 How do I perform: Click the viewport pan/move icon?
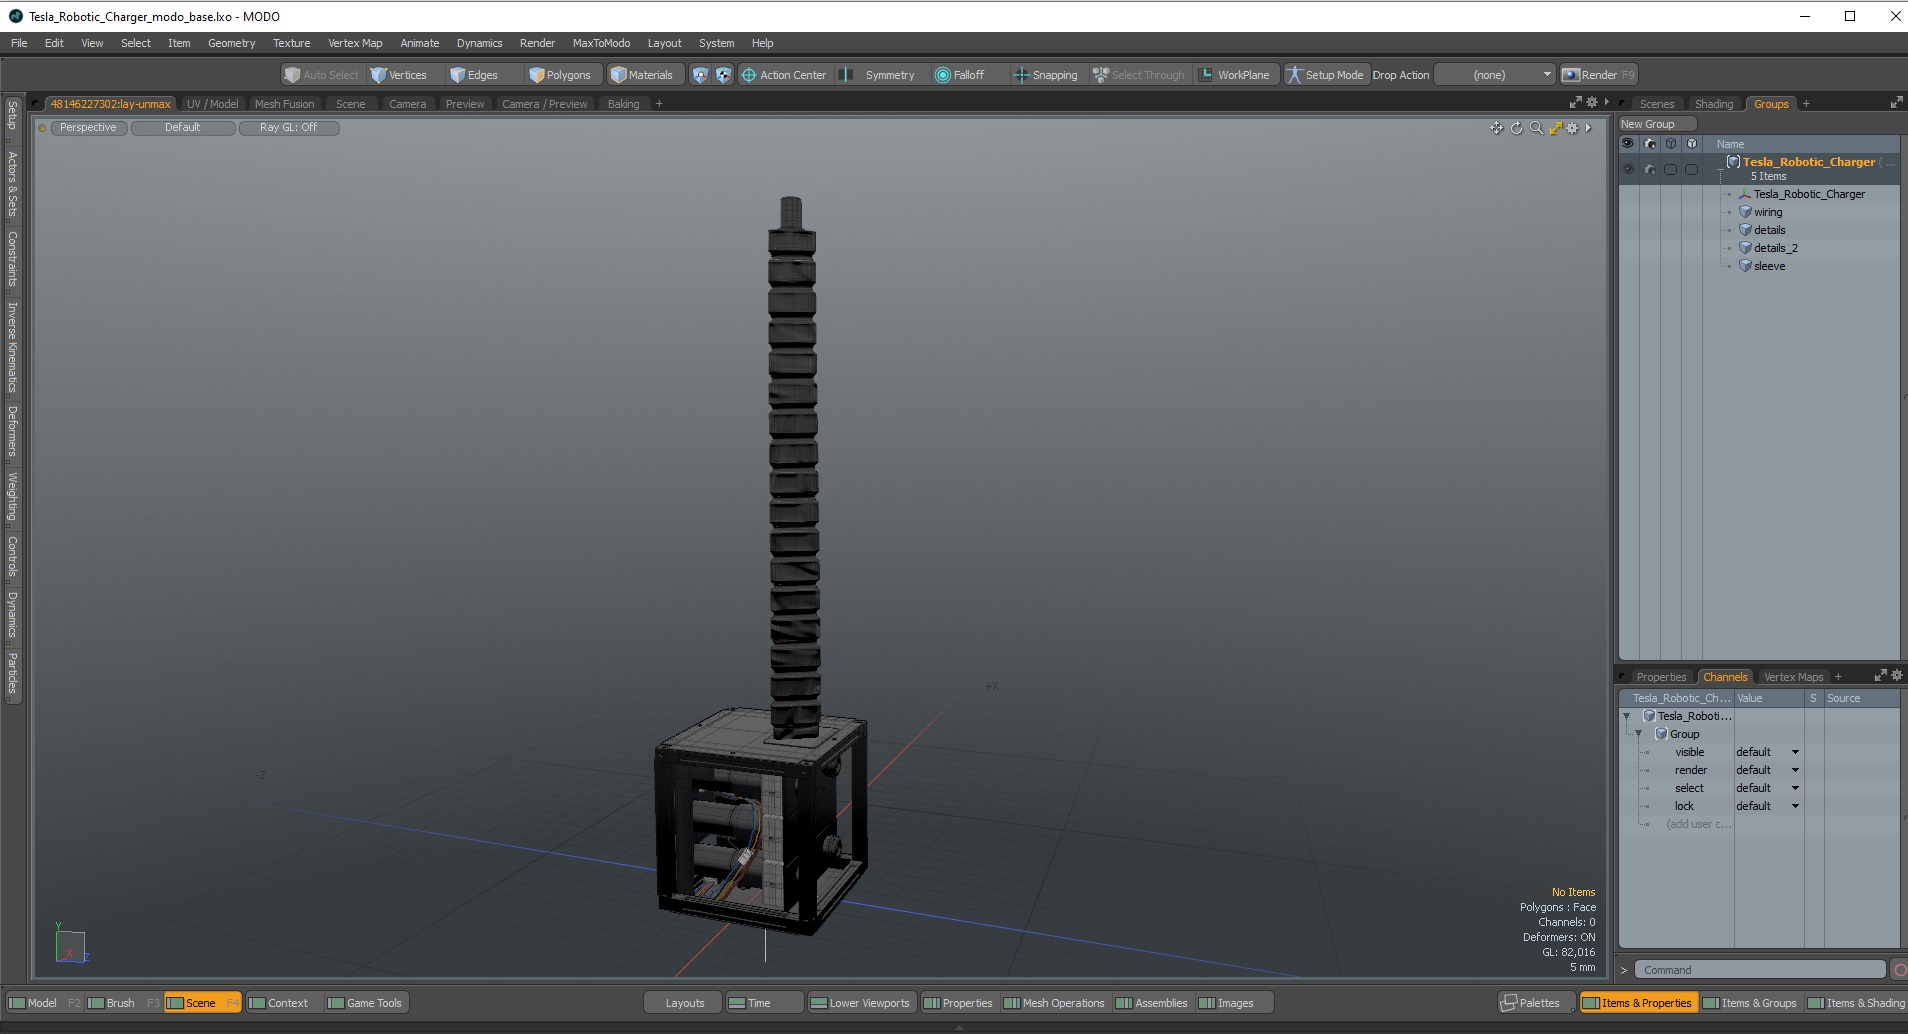click(1496, 128)
